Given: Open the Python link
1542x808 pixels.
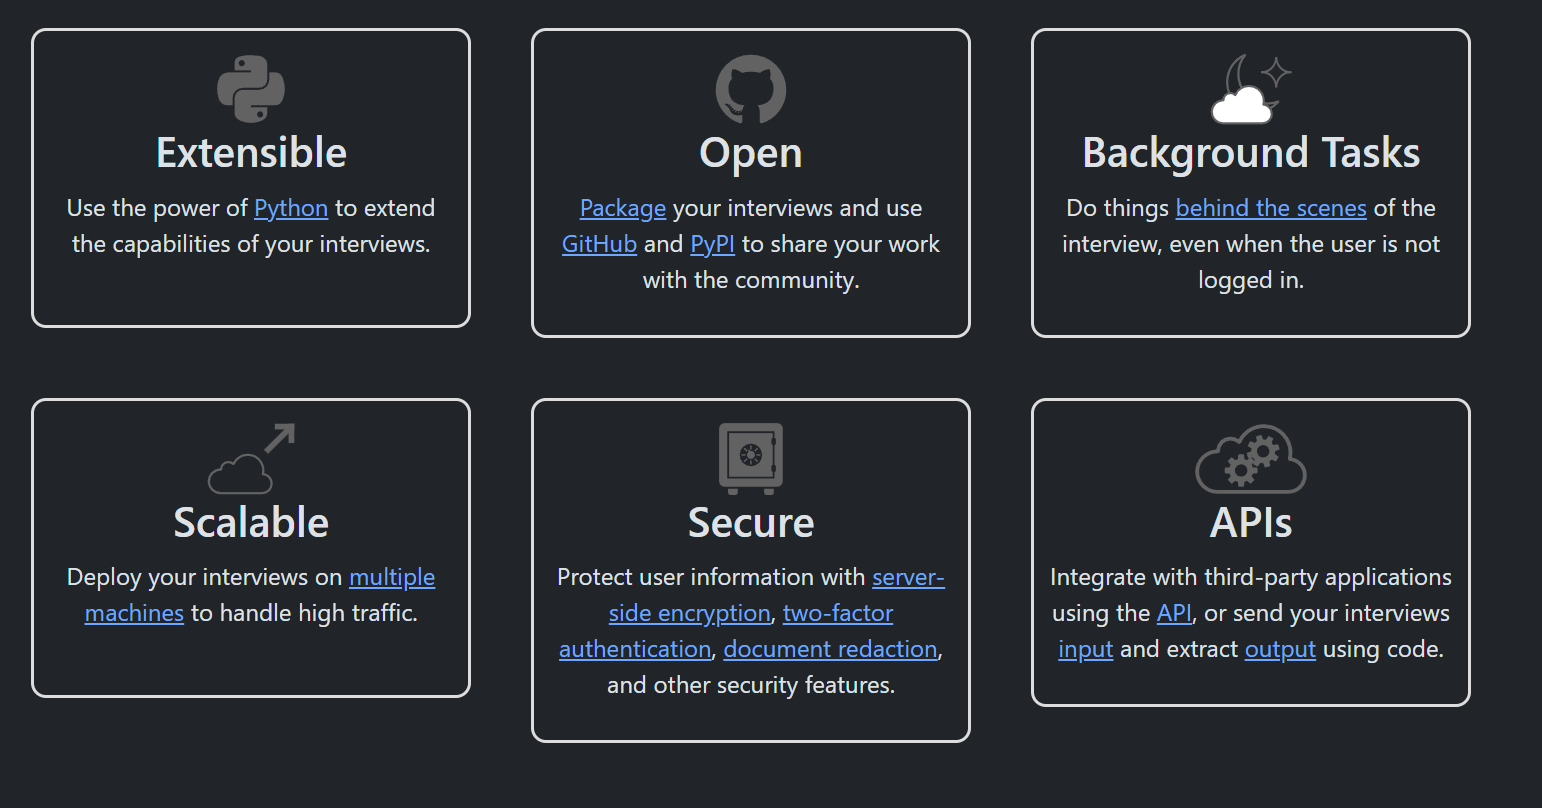Looking at the screenshot, I should [x=291, y=208].
